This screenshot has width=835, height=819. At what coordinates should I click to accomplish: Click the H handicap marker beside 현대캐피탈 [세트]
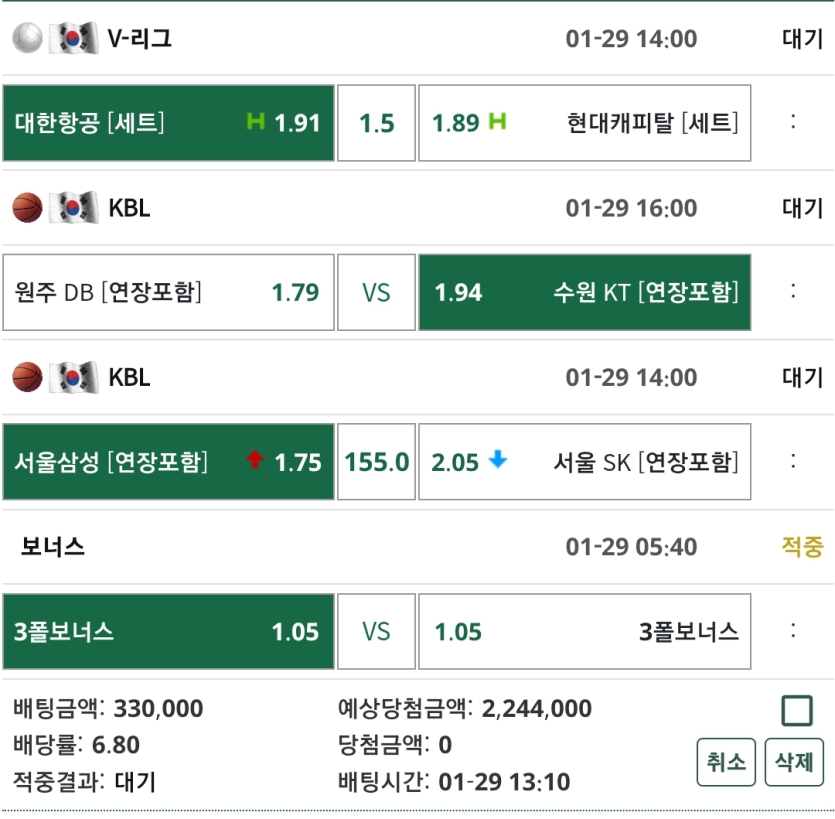click(x=496, y=122)
